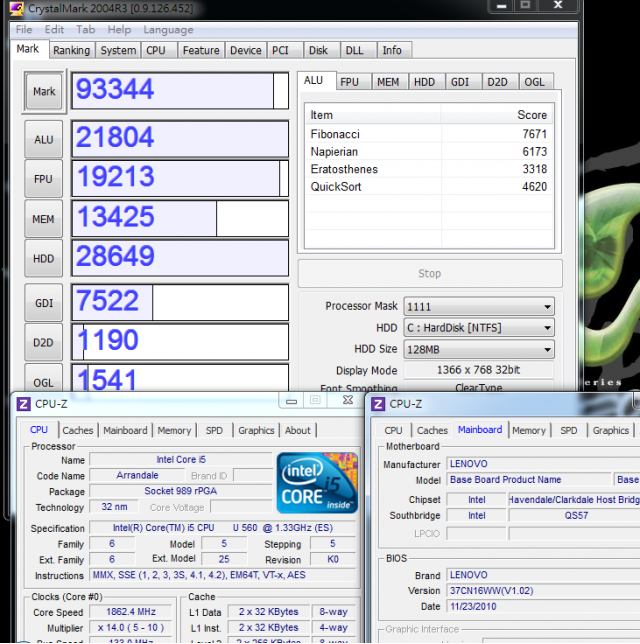Image resolution: width=640 pixels, height=644 pixels.
Task: Open the File menu in CrystalMark
Action: click(x=24, y=30)
